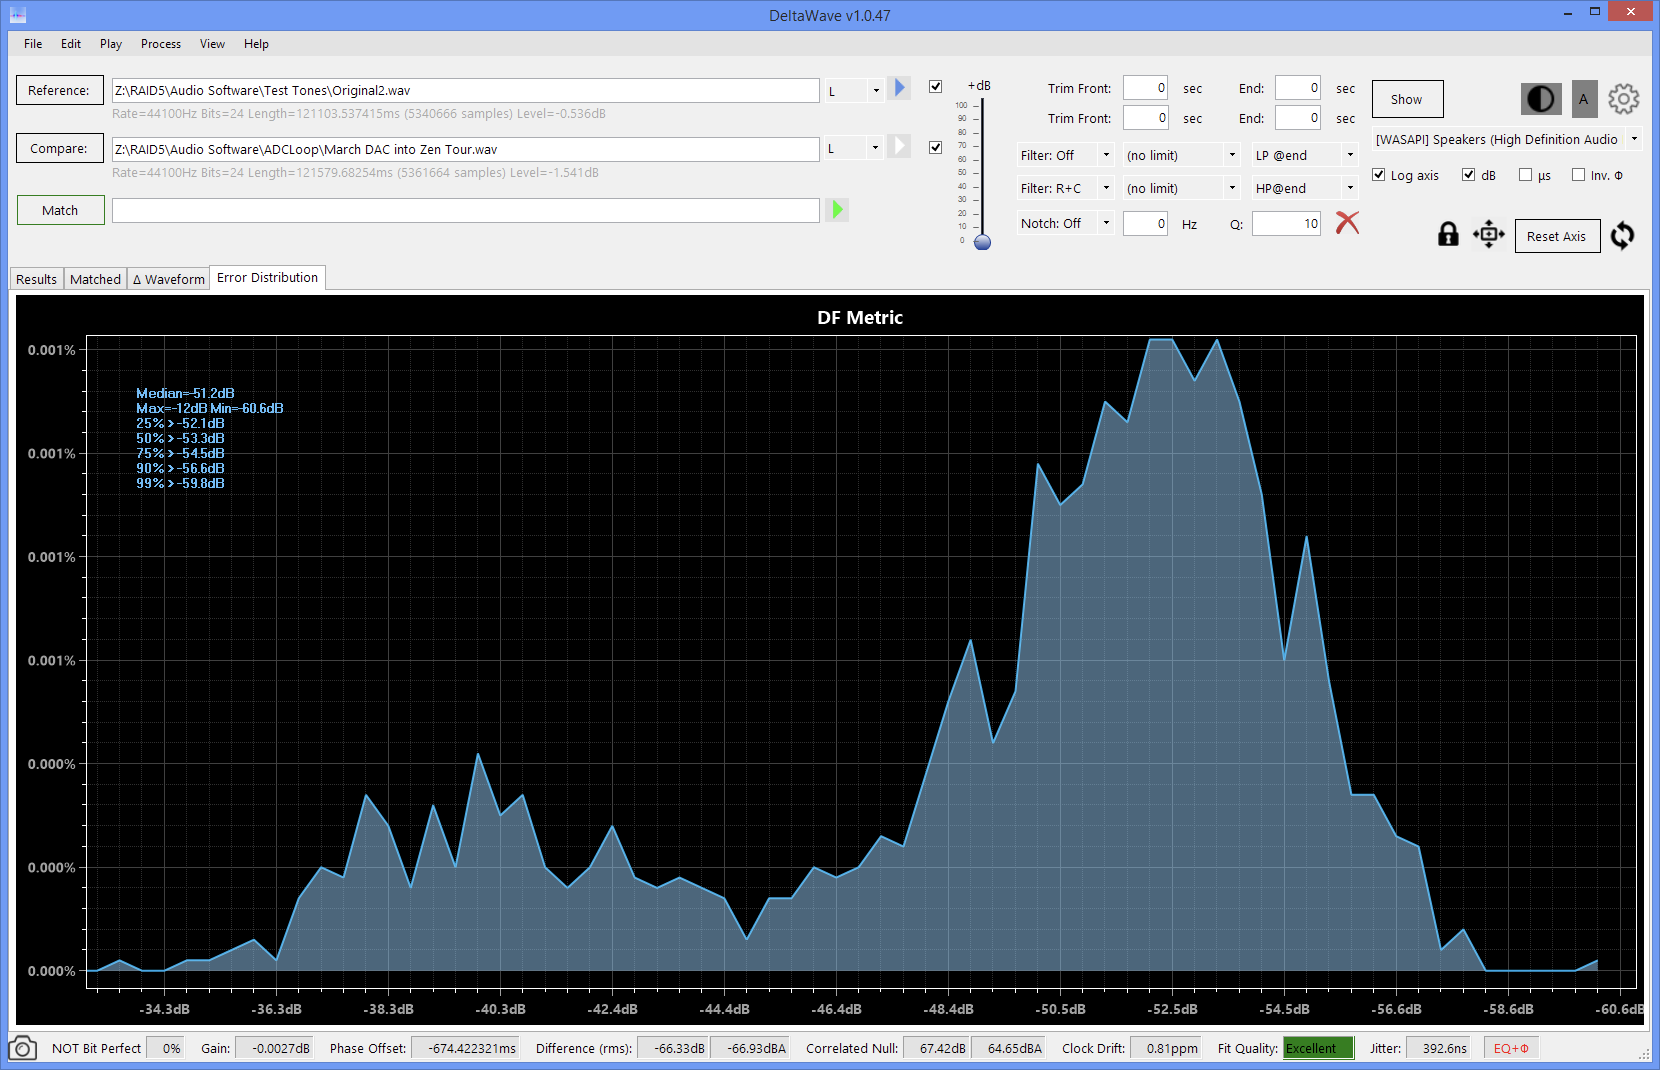
Task: Expand the 'Filter: R+C' dropdown
Action: 1065,188
